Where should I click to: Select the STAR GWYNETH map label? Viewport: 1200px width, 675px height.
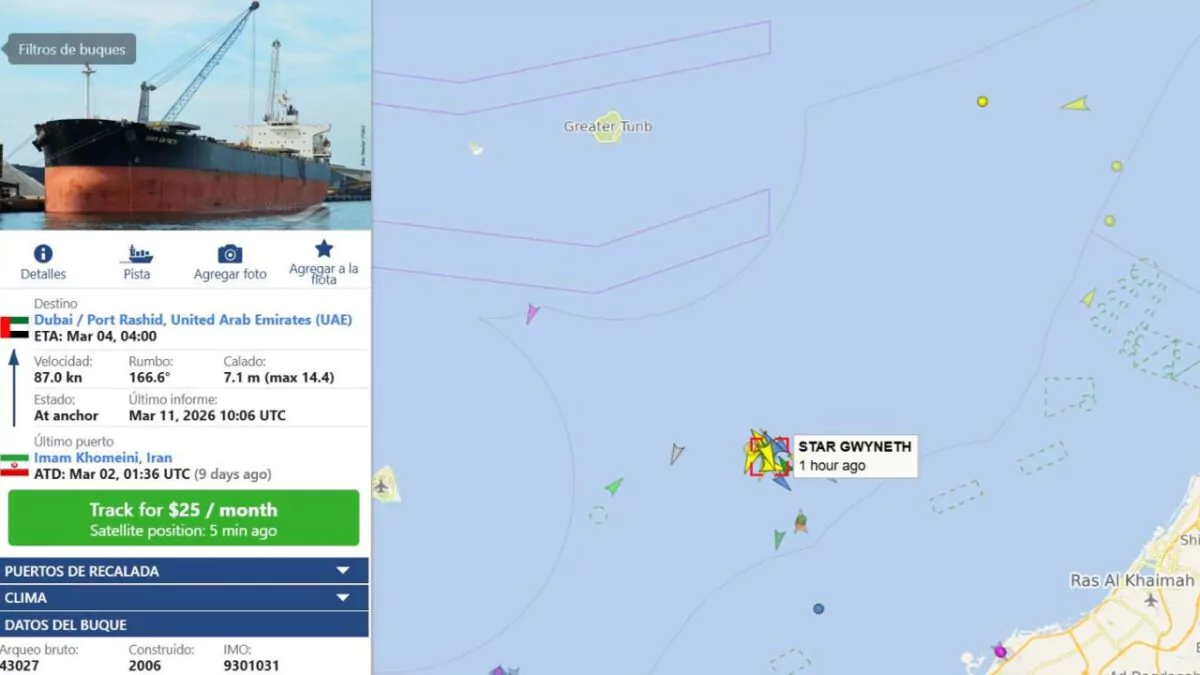pyautogui.click(x=855, y=447)
